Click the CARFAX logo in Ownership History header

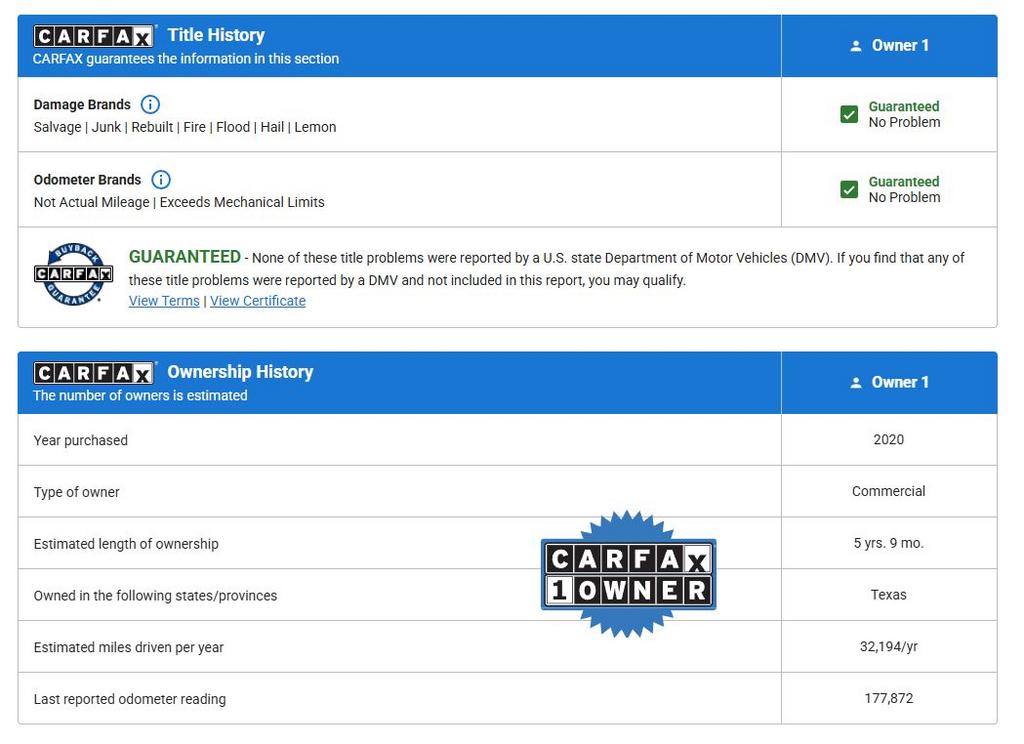pos(94,374)
